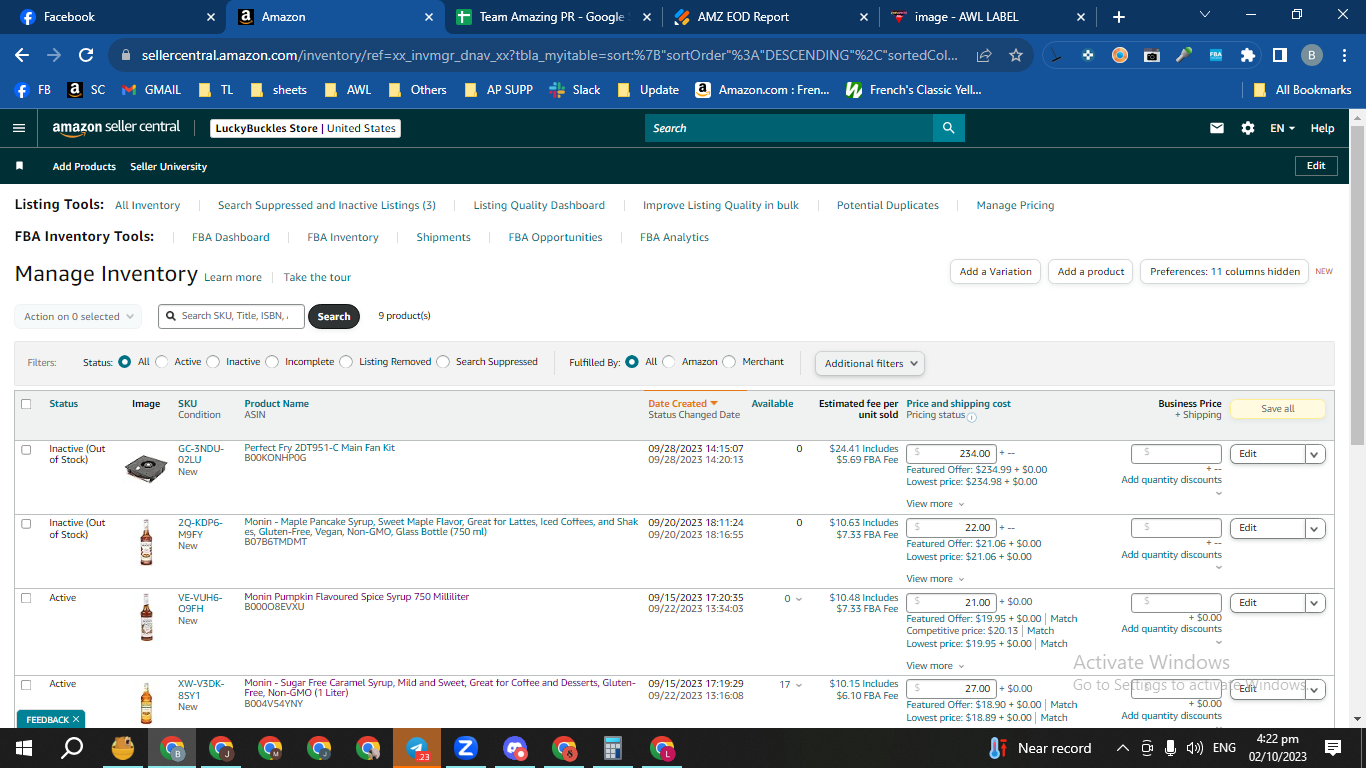Toggle the Chrome side panel icon
Image resolution: width=1366 pixels, height=768 pixels.
(1279, 56)
